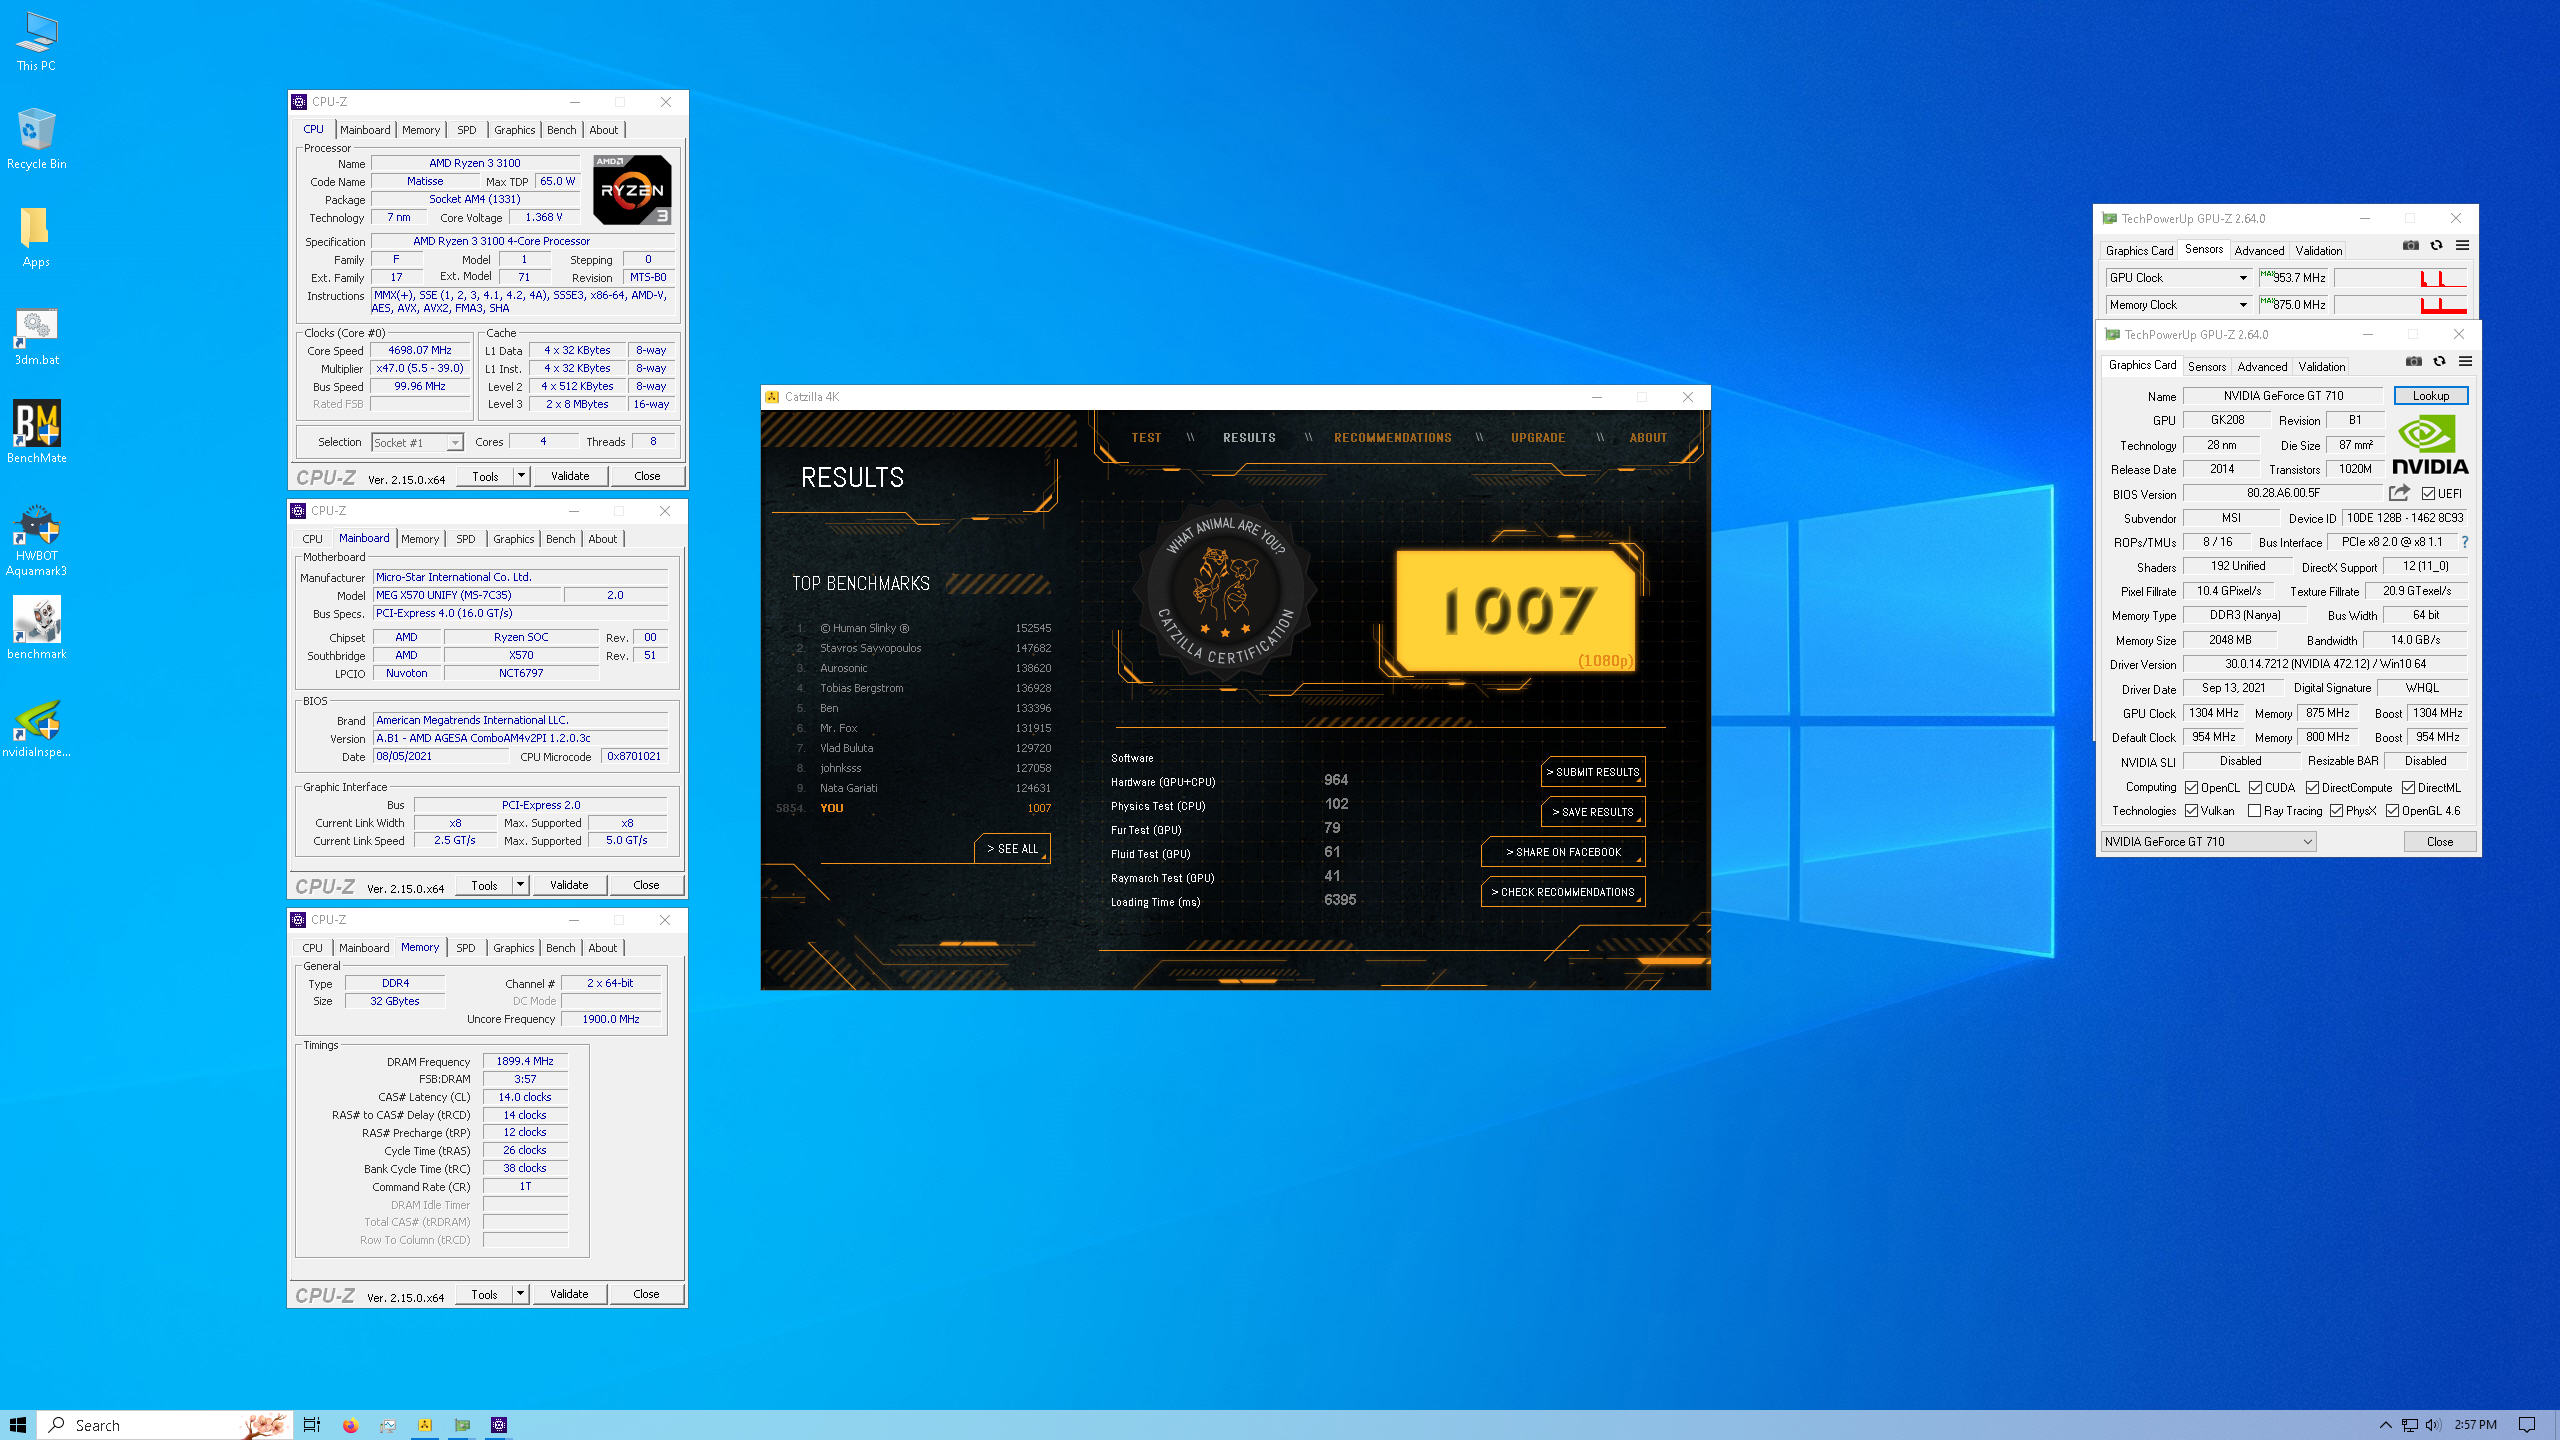Open This PC desktop icon
The image size is (2560, 1440).
(x=36, y=42)
